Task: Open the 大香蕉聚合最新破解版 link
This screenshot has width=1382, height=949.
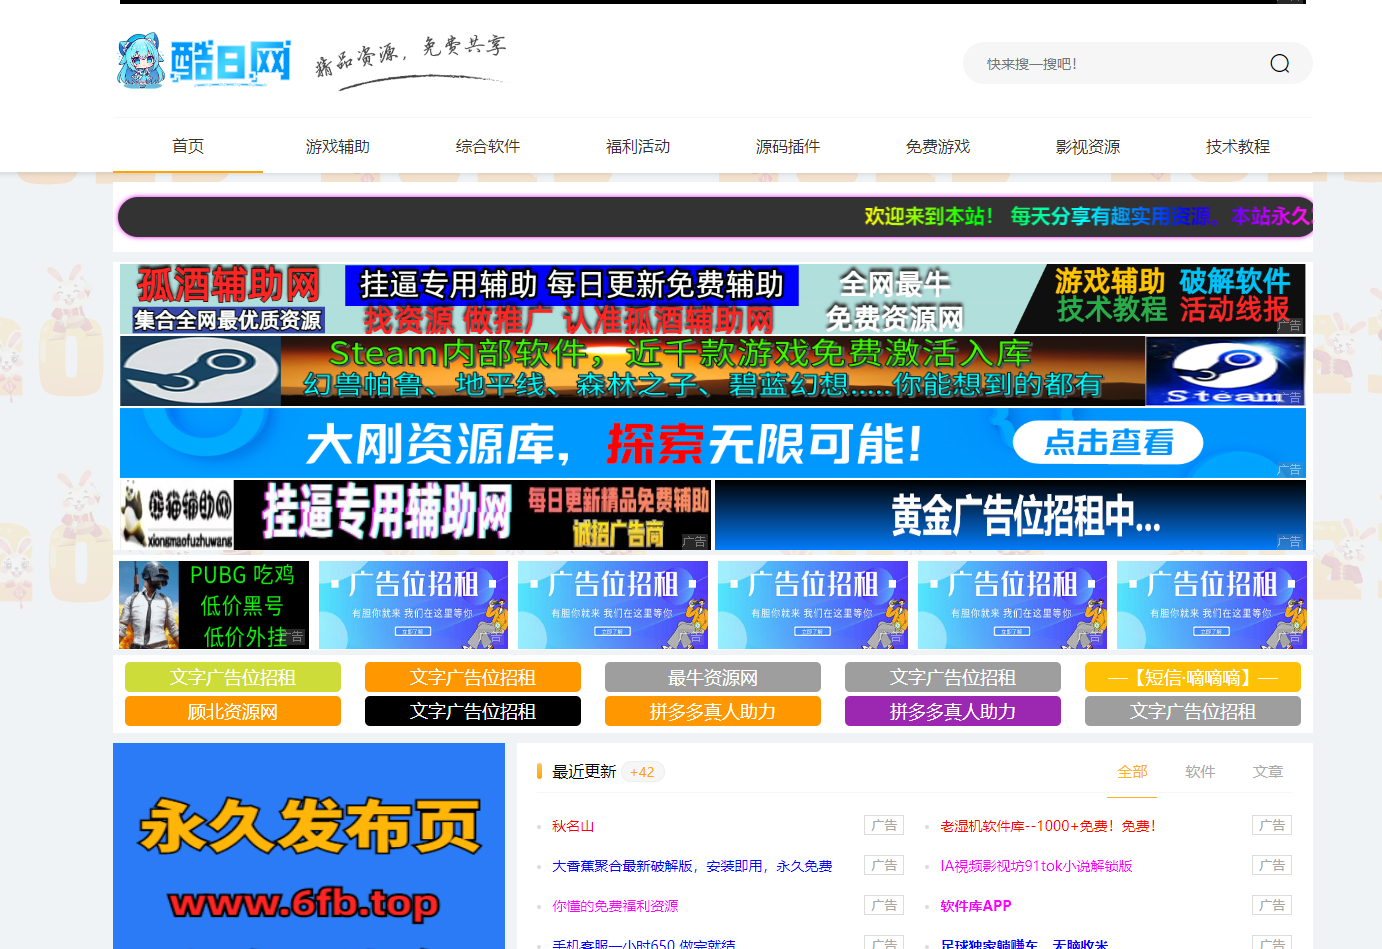Action: (692, 866)
